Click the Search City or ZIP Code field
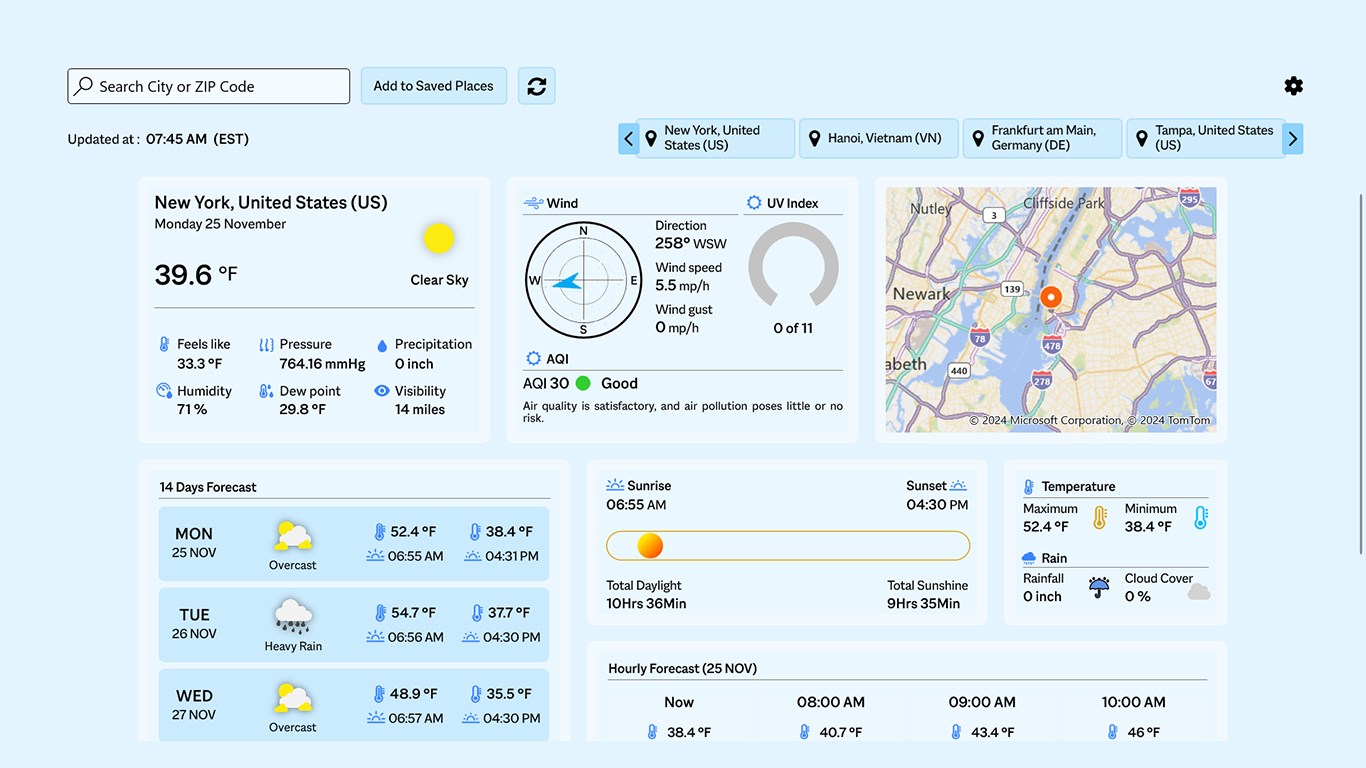The height and width of the screenshot is (768, 1366). (208, 86)
